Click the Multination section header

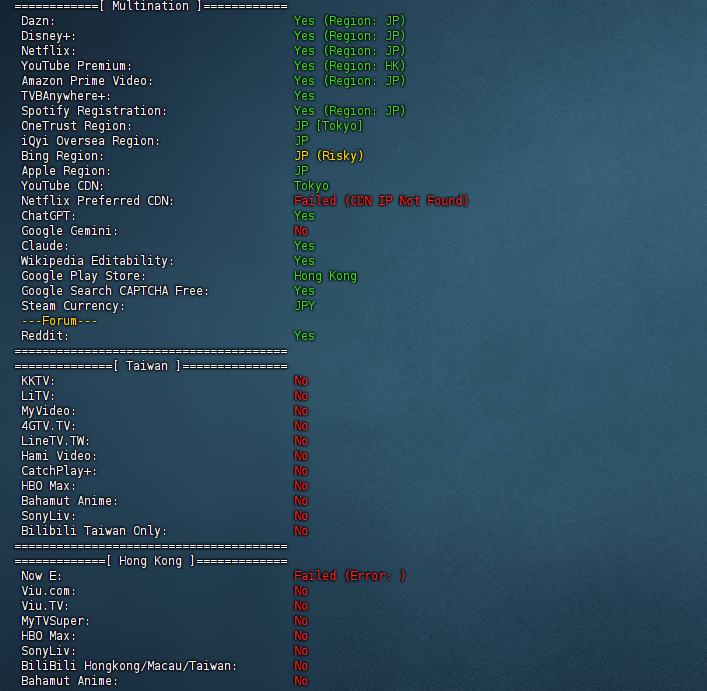pos(151,6)
